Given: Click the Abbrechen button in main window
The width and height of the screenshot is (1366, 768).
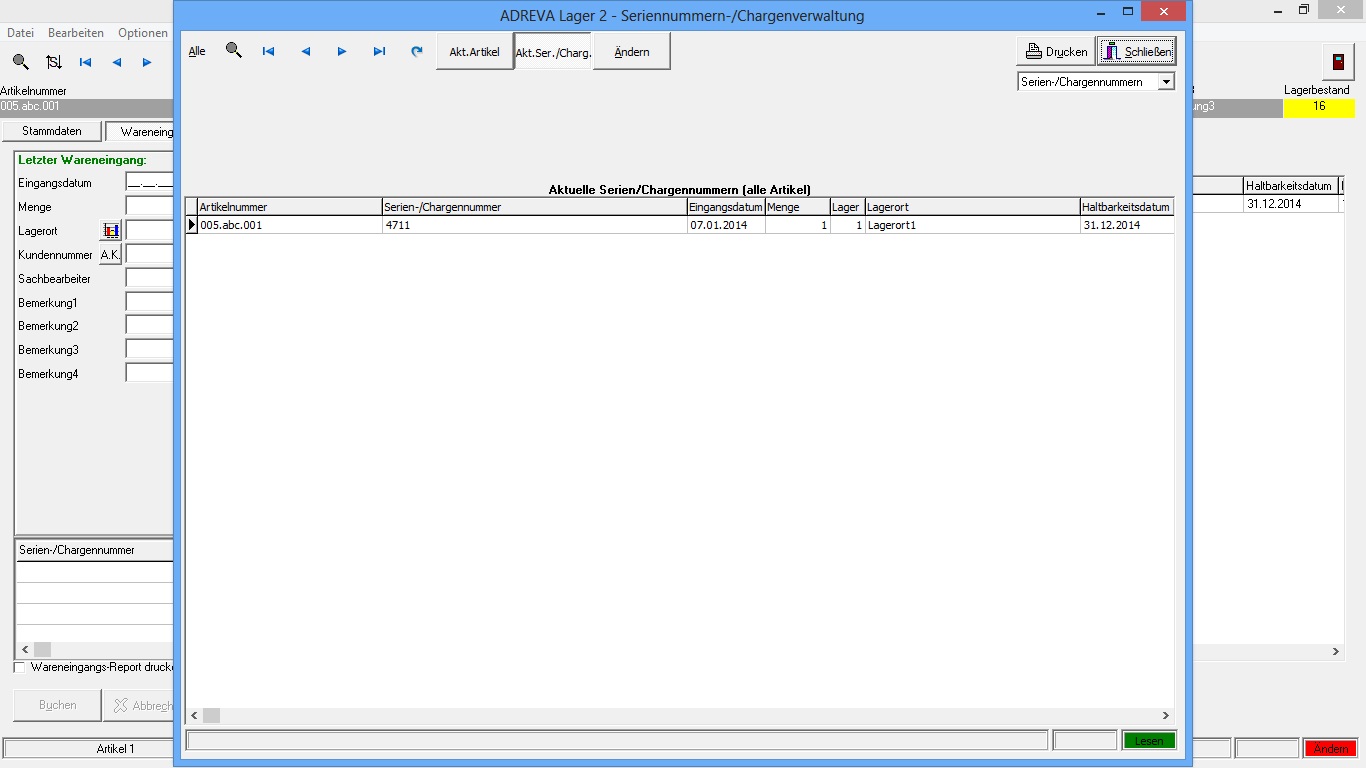Looking at the screenshot, I should click(x=140, y=705).
